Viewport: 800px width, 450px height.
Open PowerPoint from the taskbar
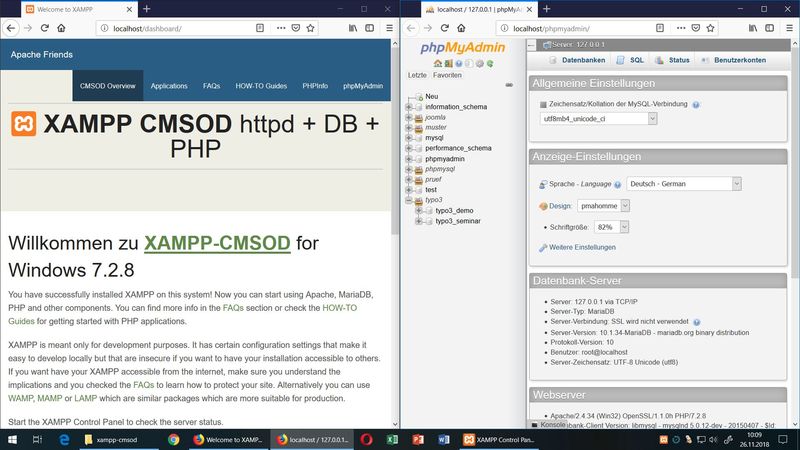418,439
